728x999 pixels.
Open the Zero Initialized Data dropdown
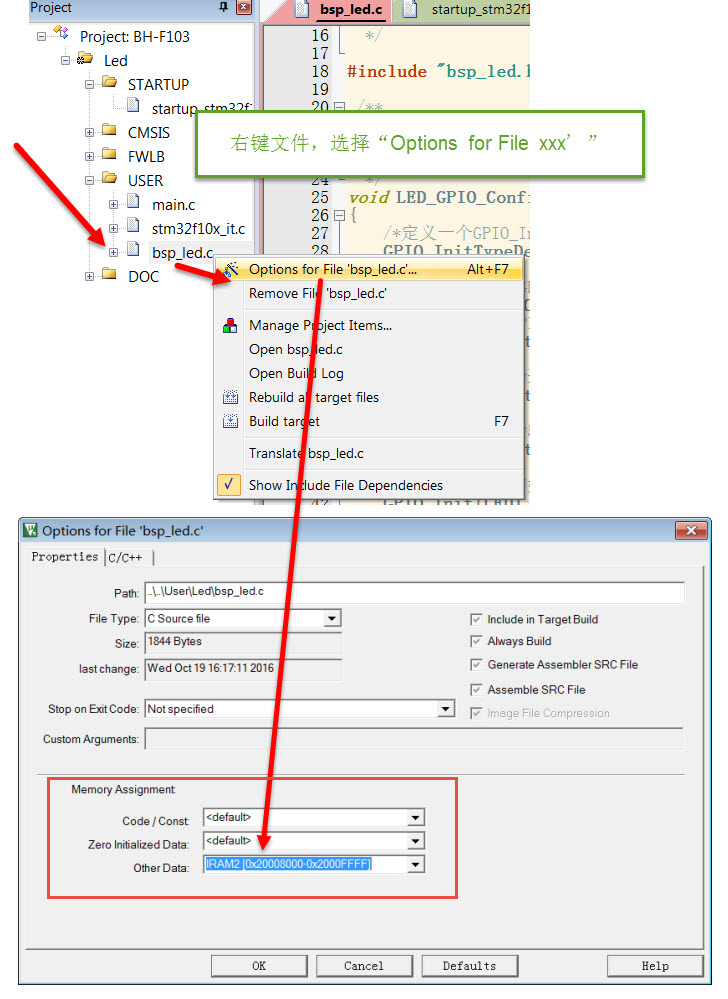point(415,842)
